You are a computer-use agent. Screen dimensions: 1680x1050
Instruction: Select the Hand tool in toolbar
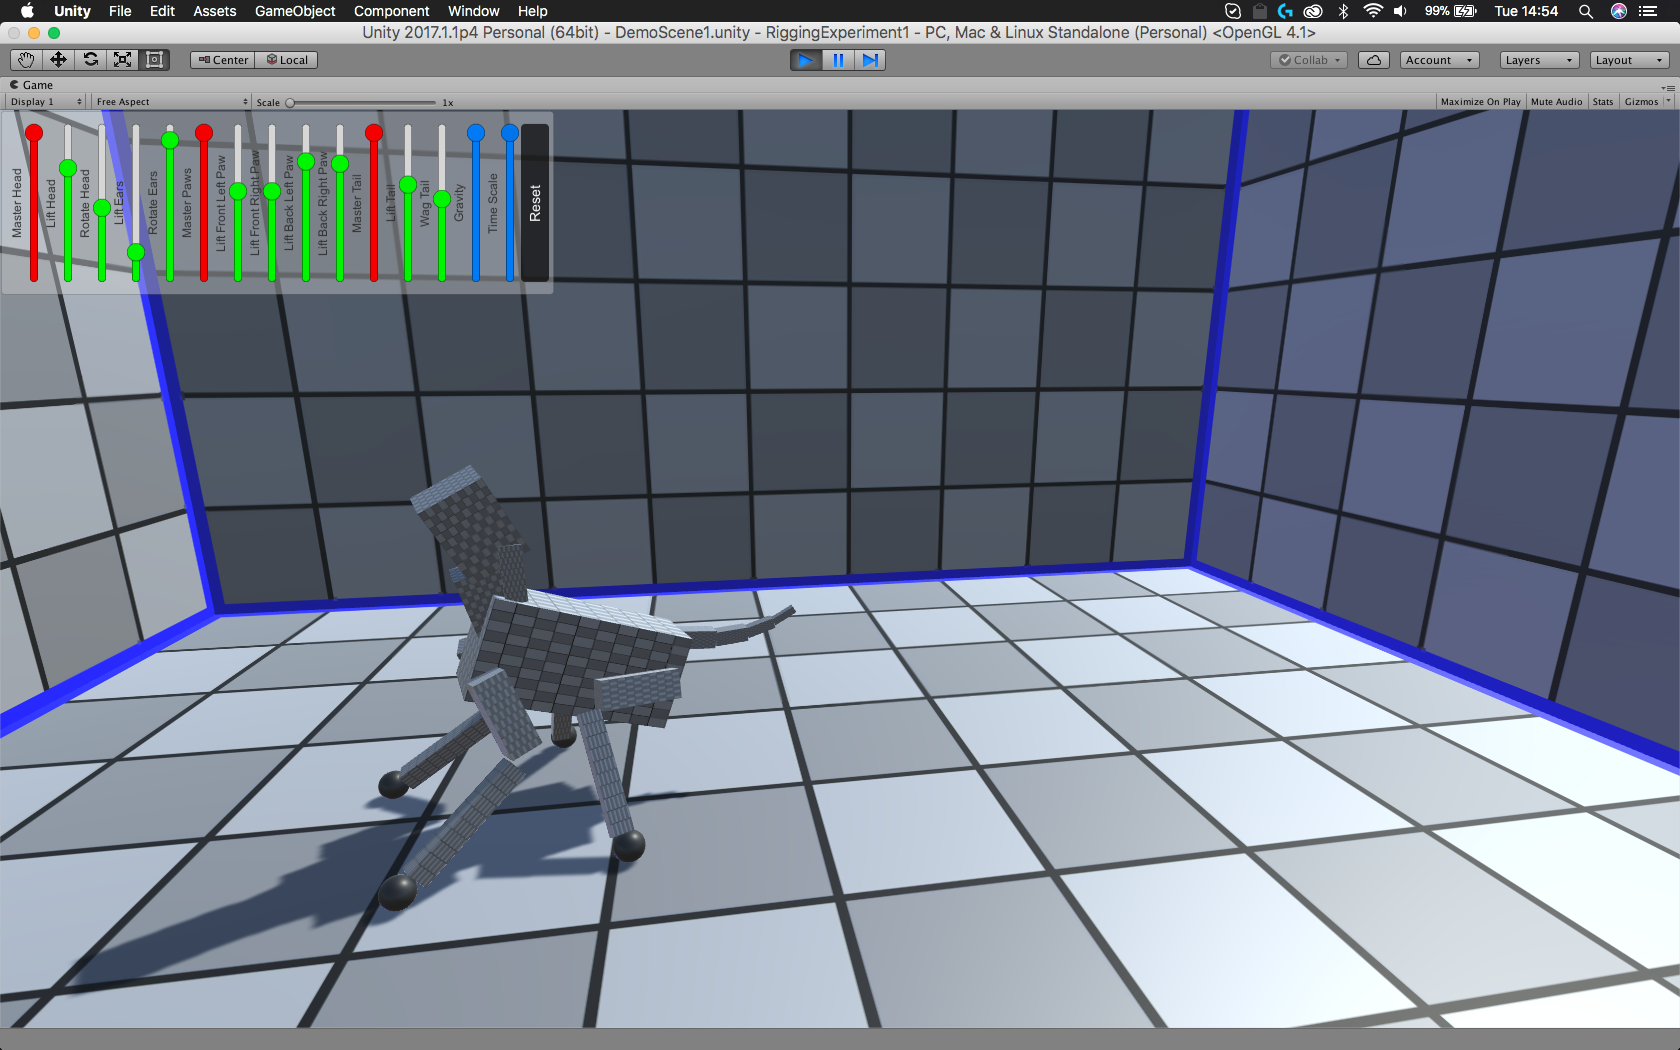[x=26, y=60]
